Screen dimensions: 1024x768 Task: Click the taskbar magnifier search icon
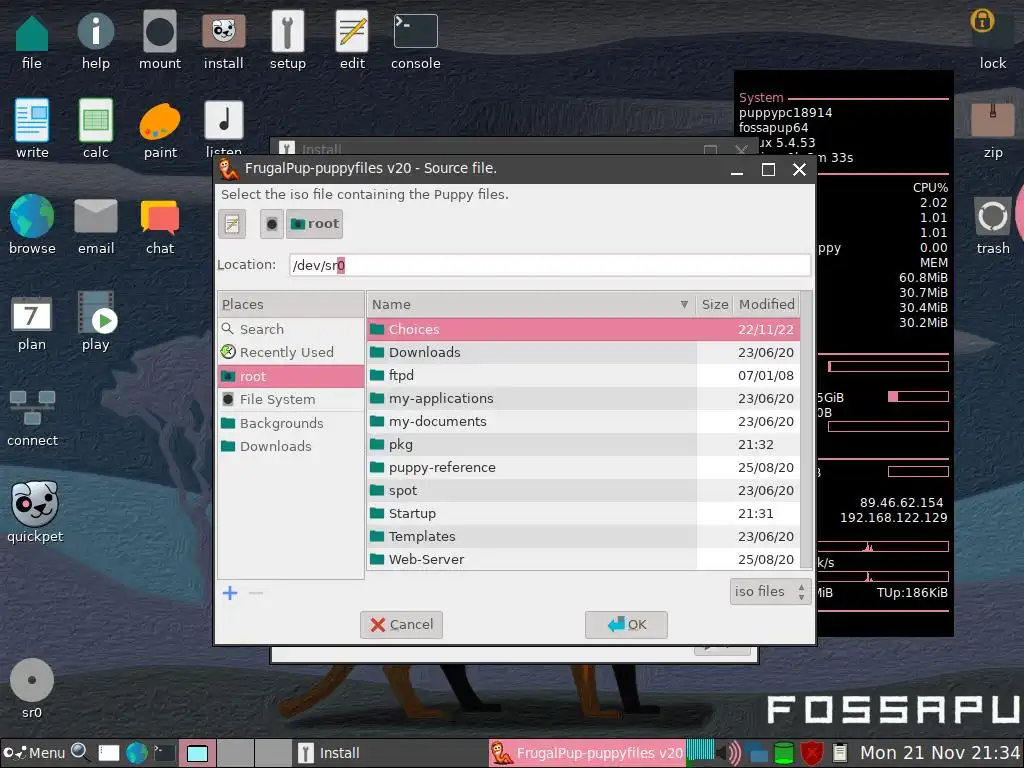coord(80,753)
